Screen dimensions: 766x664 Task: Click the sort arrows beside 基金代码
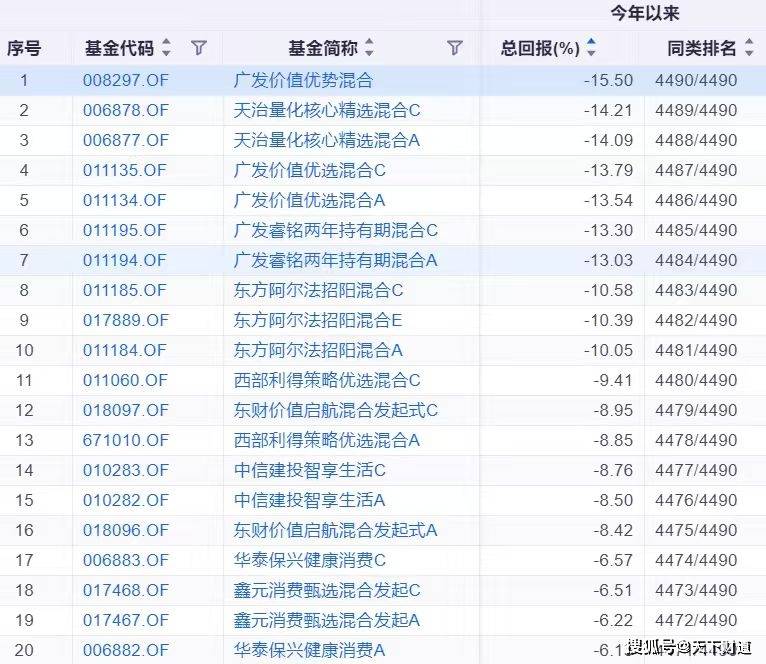(166, 48)
